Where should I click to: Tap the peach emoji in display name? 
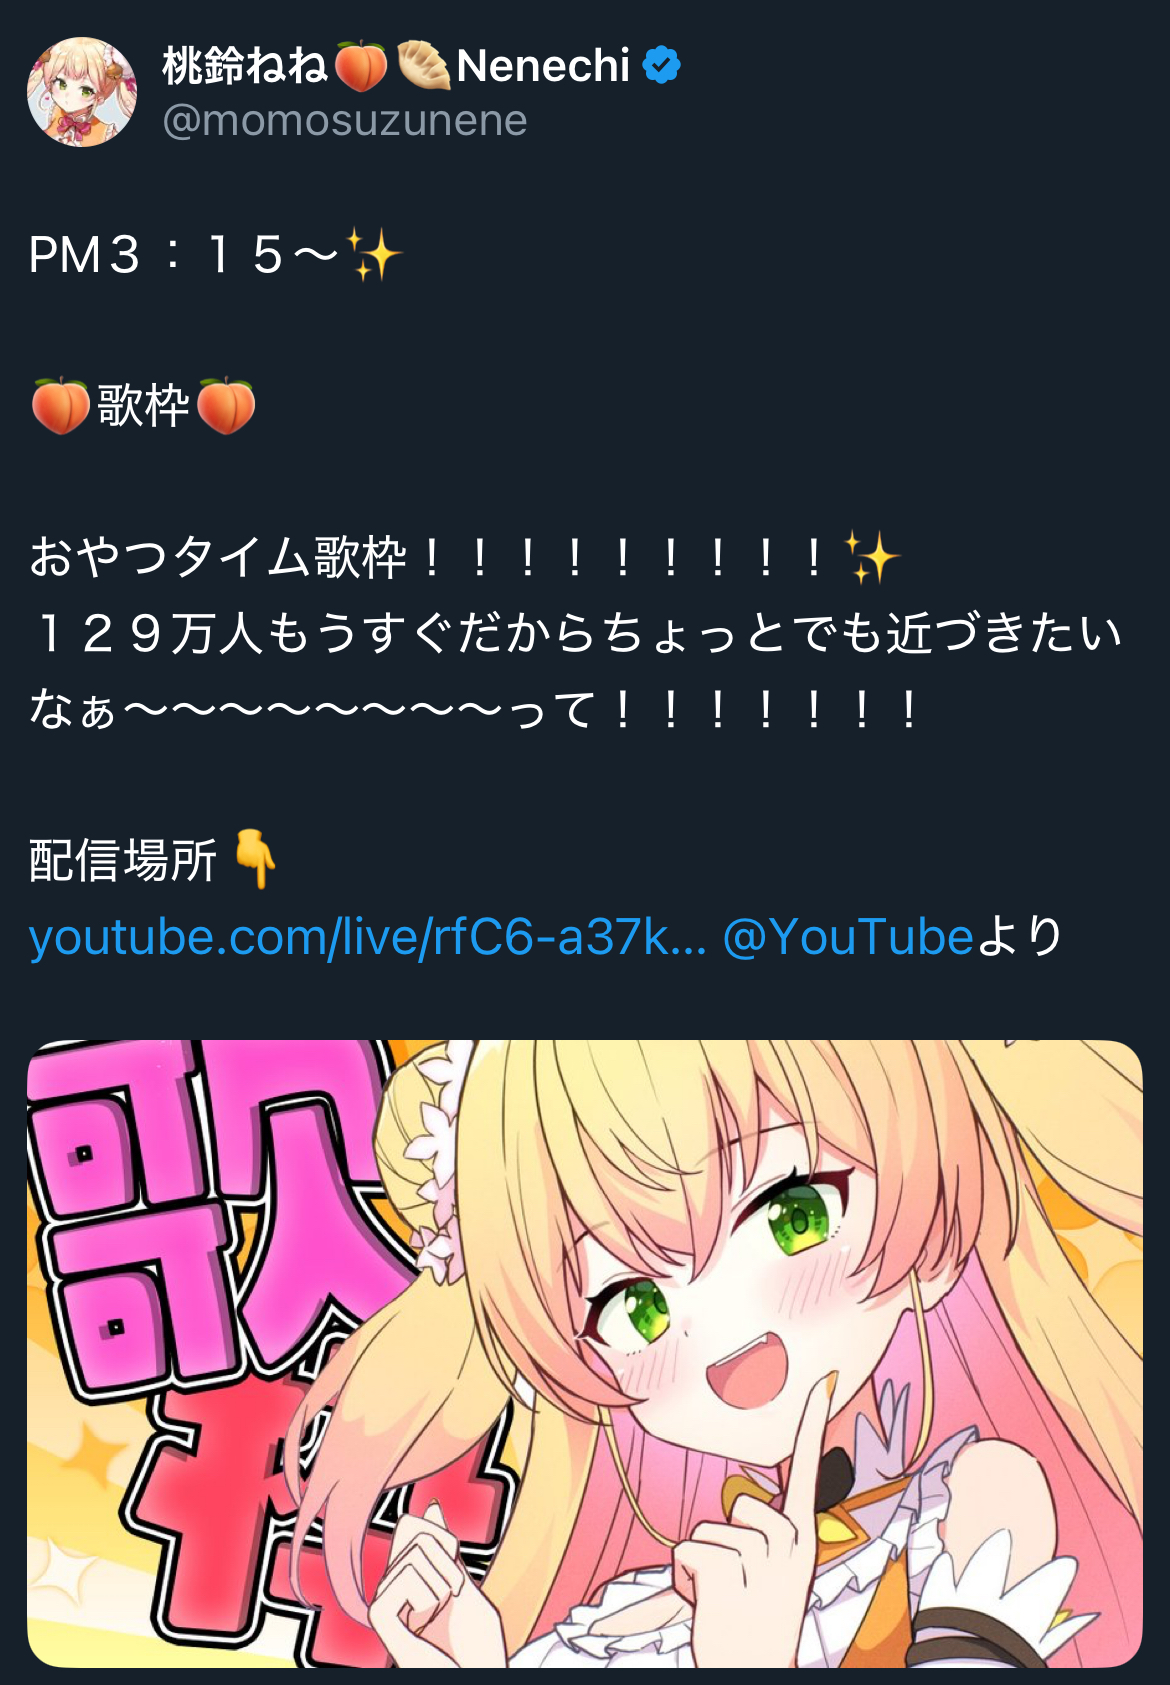[360, 66]
